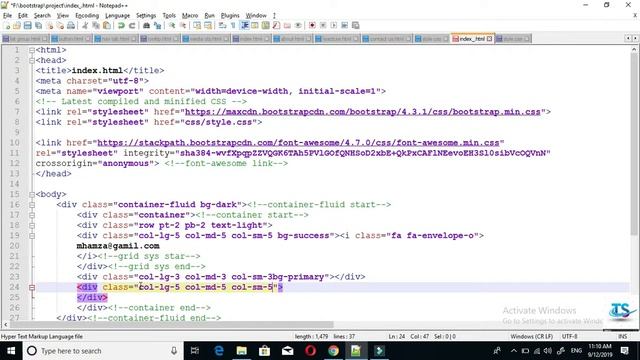Click the Playback macro toolbar icon
The width and height of the screenshot is (640, 360).
(x=333, y=25)
